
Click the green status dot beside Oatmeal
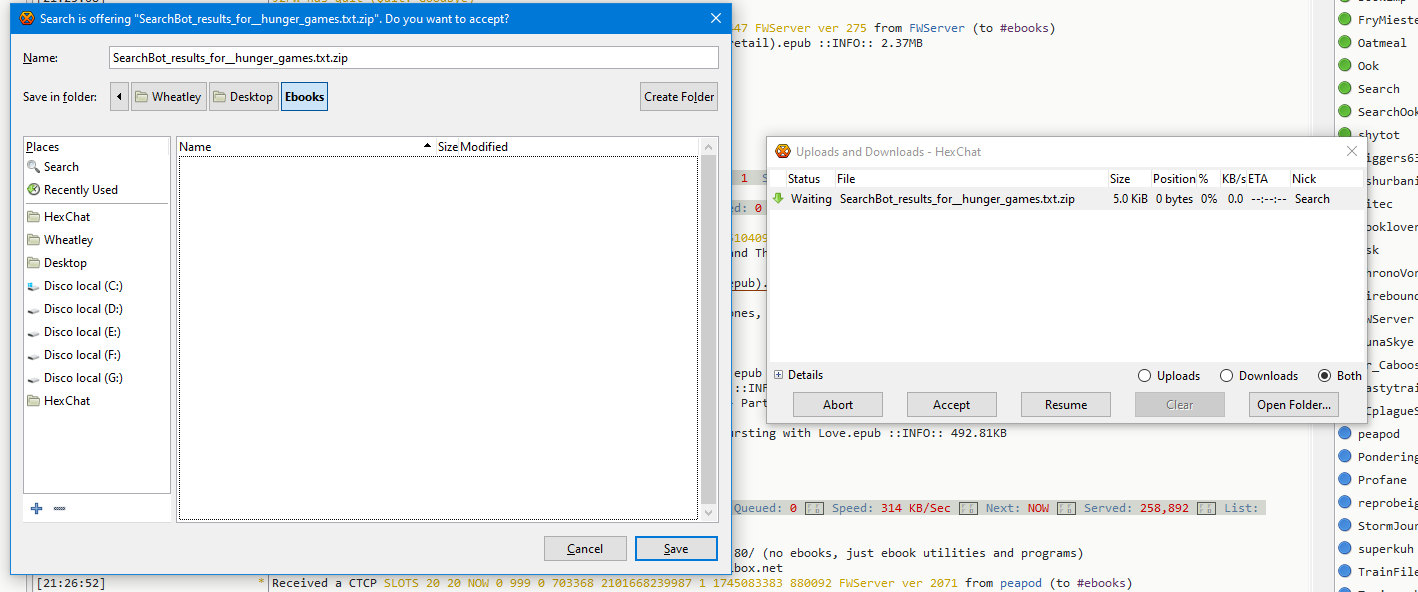(x=1346, y=43)
